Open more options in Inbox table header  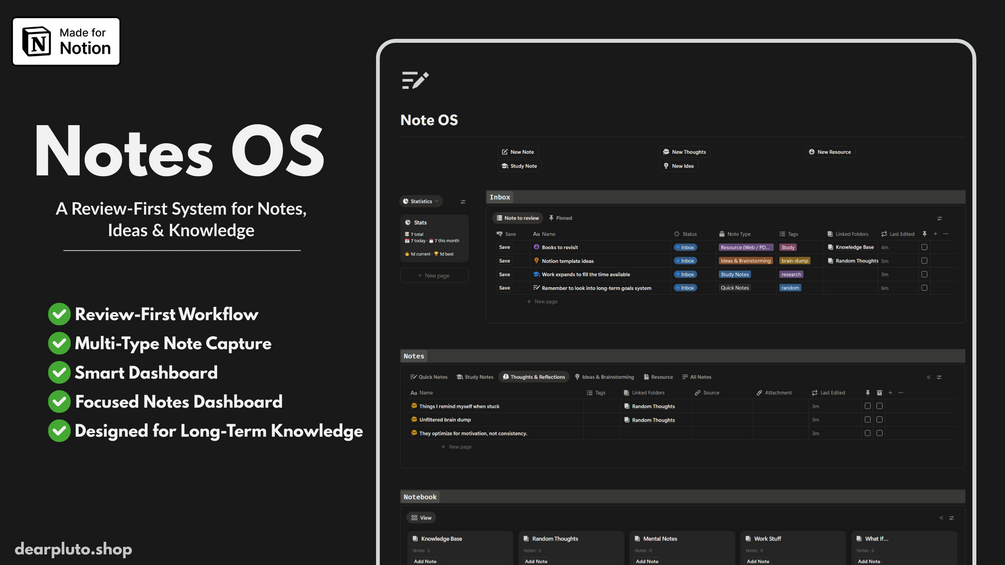[945, 234]
